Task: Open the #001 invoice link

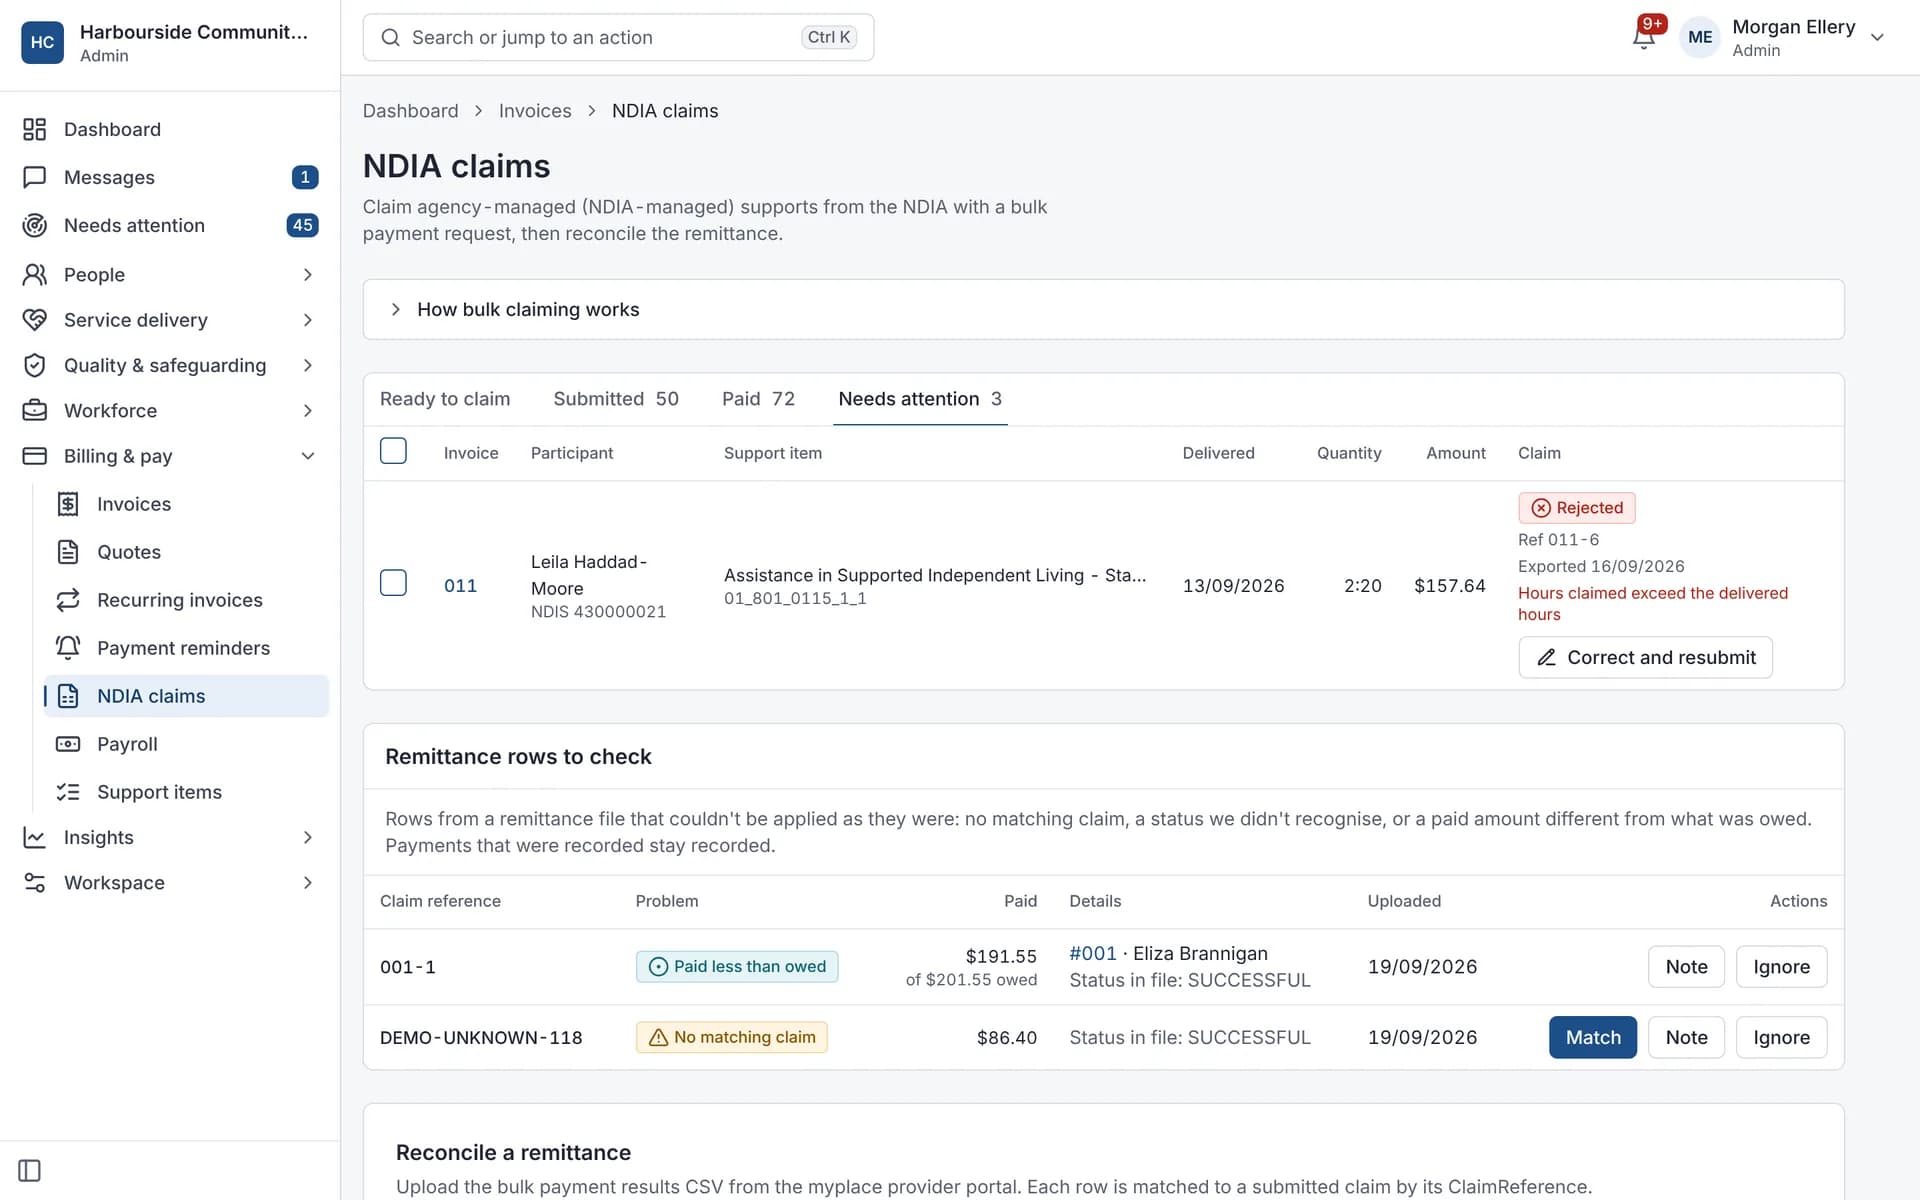Action: pos(1092,953)
